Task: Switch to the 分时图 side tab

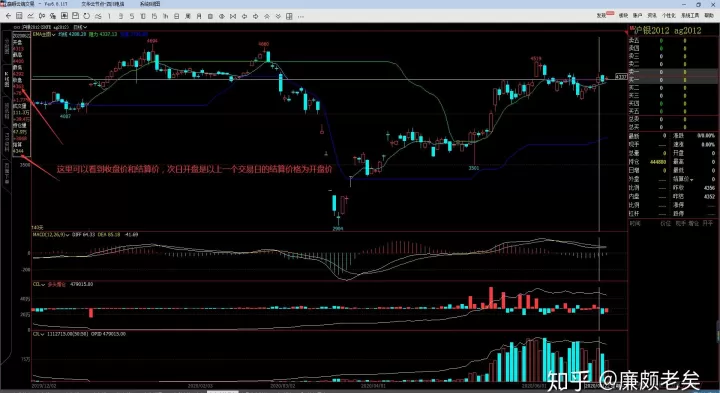Action: (x=7, y=46)
